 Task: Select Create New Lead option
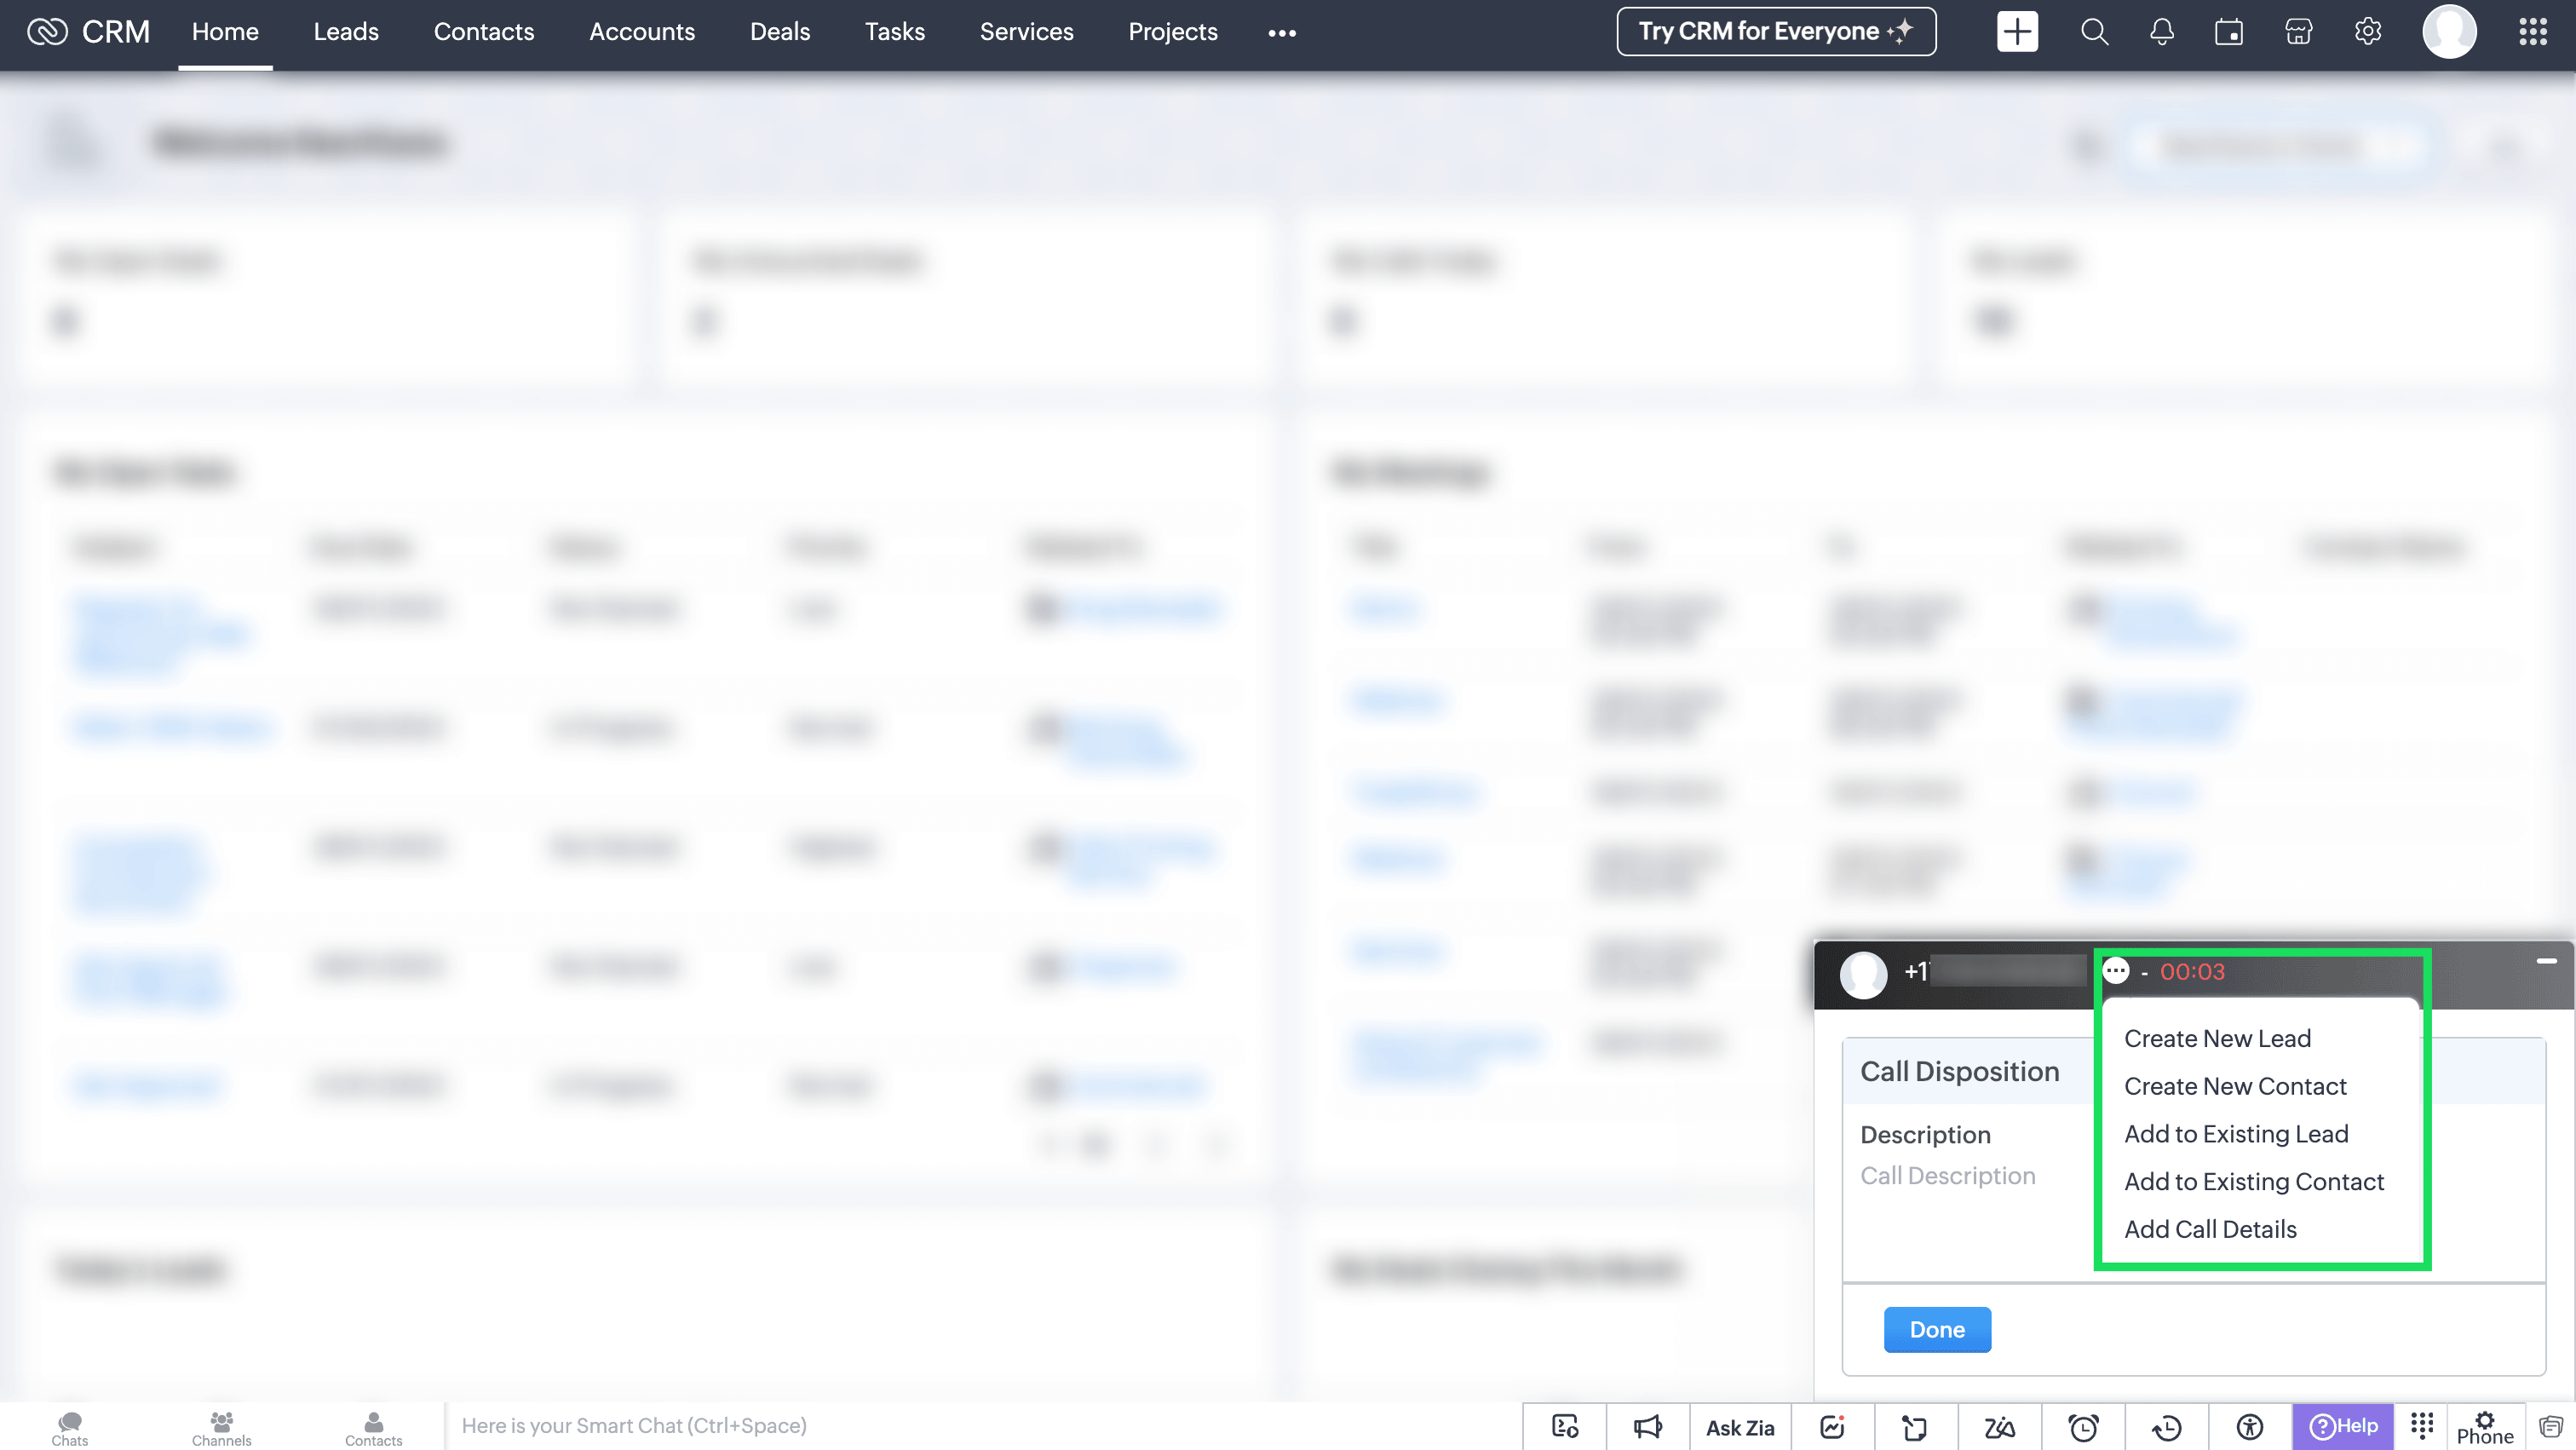pyautogui.click(x=2217, y=1038)
